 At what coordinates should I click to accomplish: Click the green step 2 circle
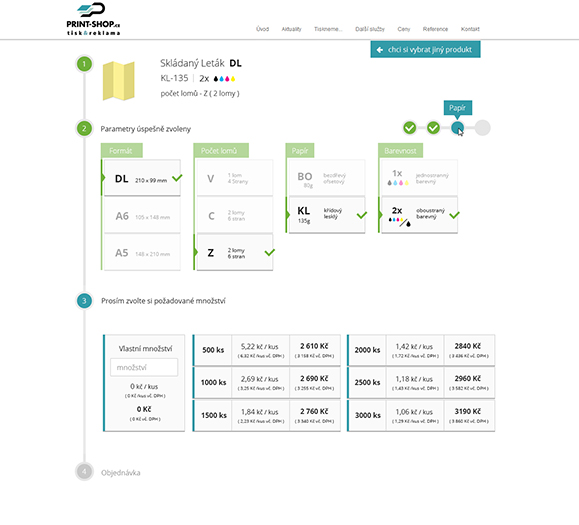point(84,128)
